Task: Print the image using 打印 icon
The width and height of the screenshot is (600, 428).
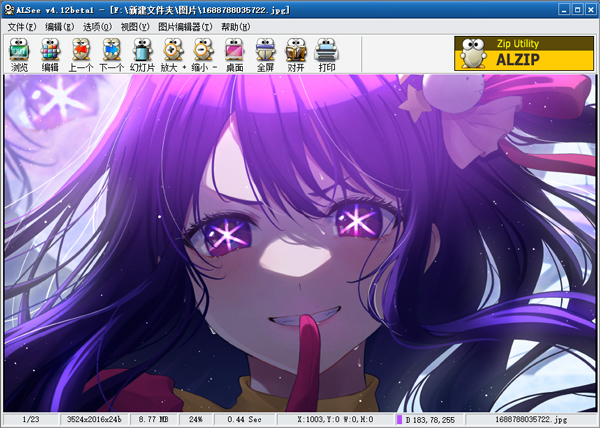Action: [326, 53]
